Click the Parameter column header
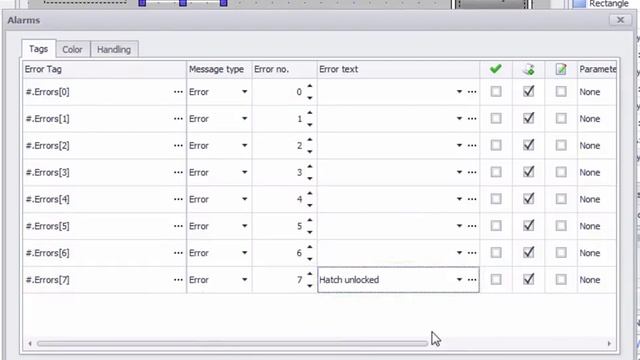Image resolution: width=640 pixels, height=360 pixels. pos(597,69)
